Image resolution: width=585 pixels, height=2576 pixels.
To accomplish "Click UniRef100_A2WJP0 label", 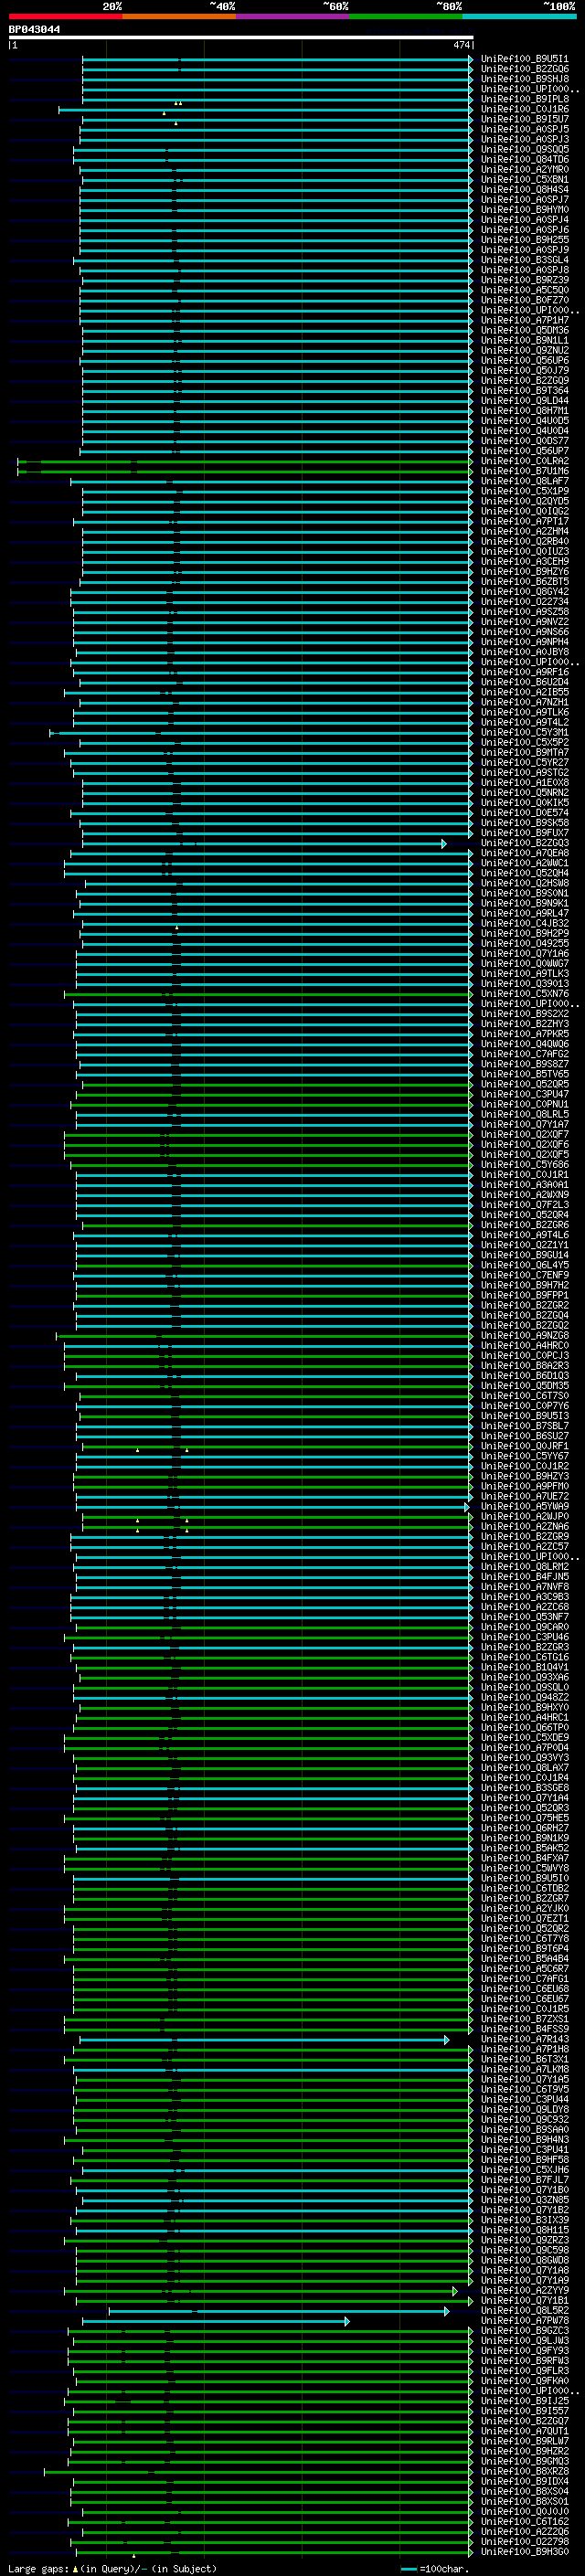I will 524,1516.
